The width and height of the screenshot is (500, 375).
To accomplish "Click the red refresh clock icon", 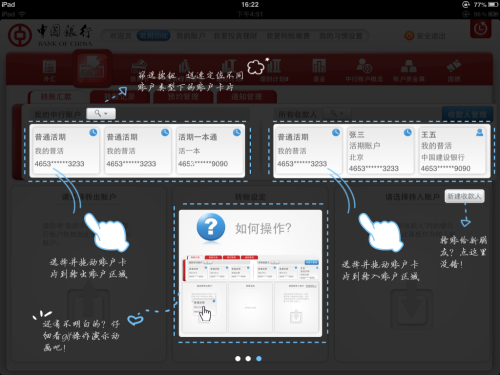I will pos(481,29).
